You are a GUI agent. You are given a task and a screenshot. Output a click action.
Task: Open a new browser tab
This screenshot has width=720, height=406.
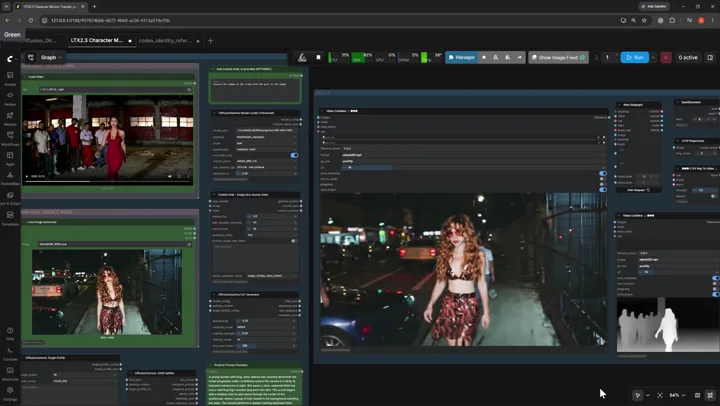[x=94, y=6]
